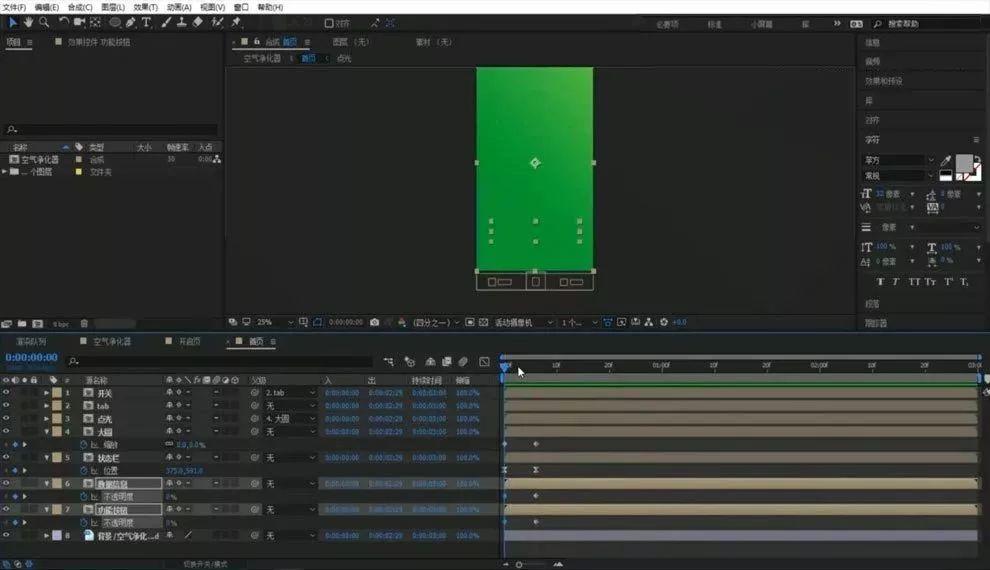Open viewer magnification 25% dropdown

(x=275, y=322)
